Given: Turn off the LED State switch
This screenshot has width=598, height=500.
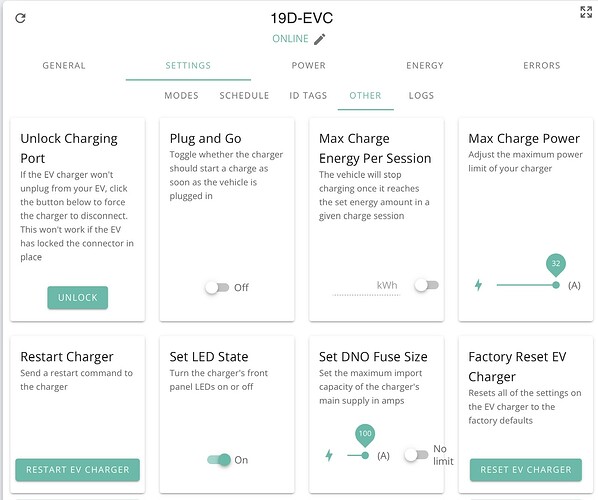Looking at the screenshot, I should click(219, 460).
